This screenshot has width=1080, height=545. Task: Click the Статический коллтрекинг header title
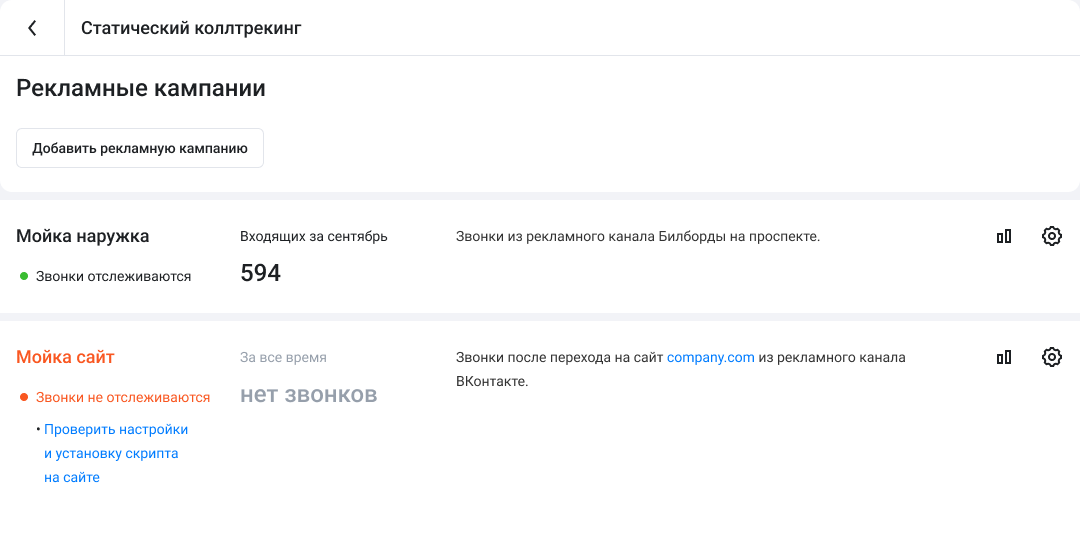(191, 28)
